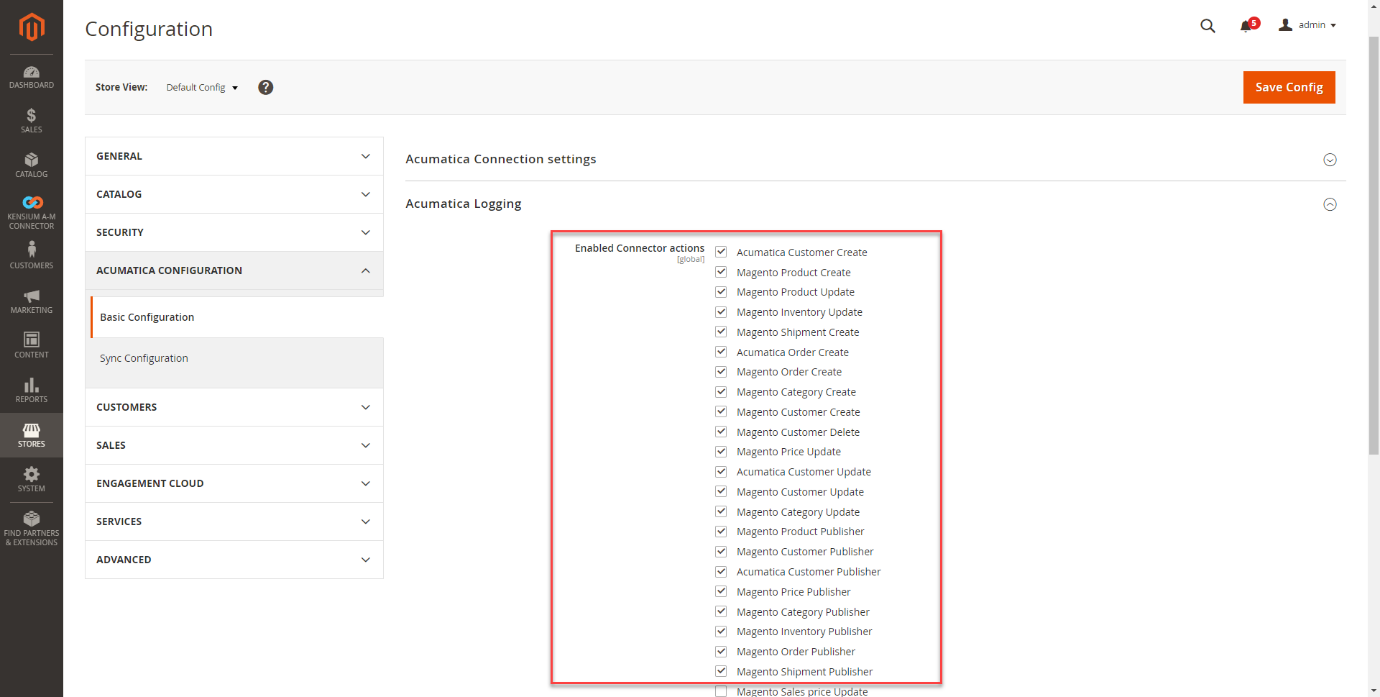Expand the Sales config section
This screenshot has width=1380, height=697.
click(x=234, y=445)
